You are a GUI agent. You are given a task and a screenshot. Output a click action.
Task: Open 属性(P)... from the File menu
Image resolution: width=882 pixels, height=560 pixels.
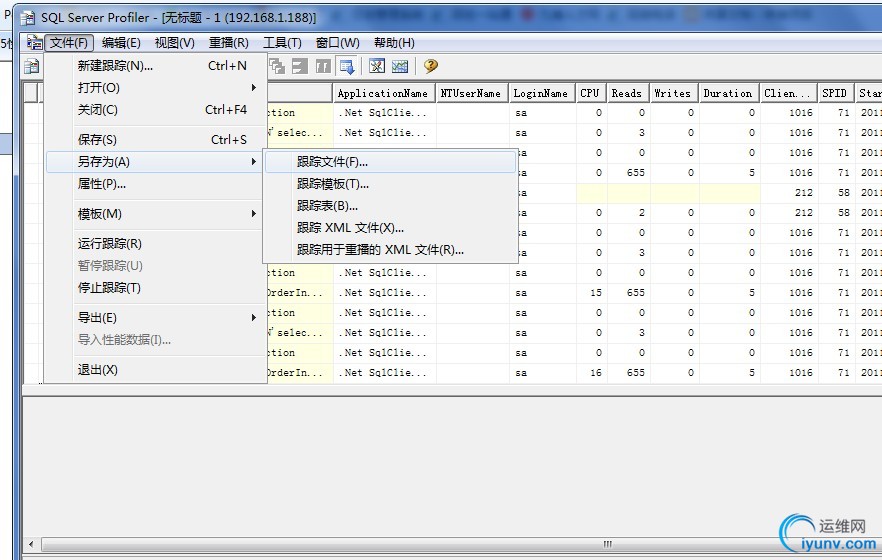click(156, 184)
